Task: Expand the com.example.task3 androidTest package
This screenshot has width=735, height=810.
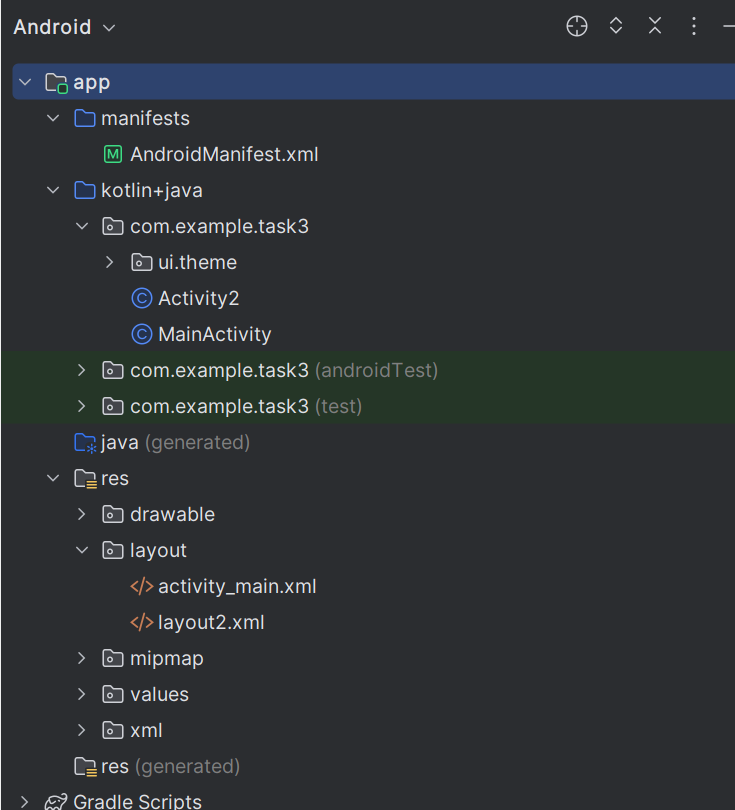Action: tap(82, 371)
